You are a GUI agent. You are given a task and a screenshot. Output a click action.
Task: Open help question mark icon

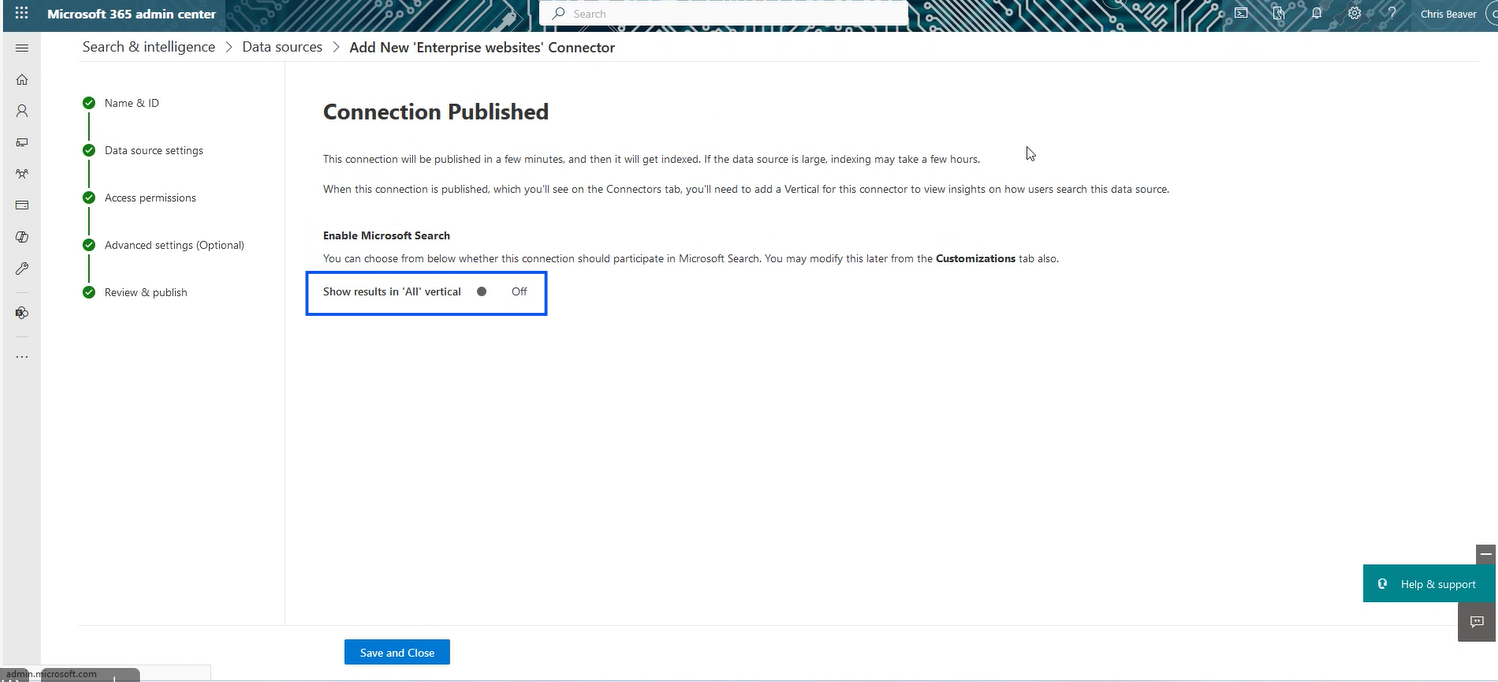pos(1392,14)
